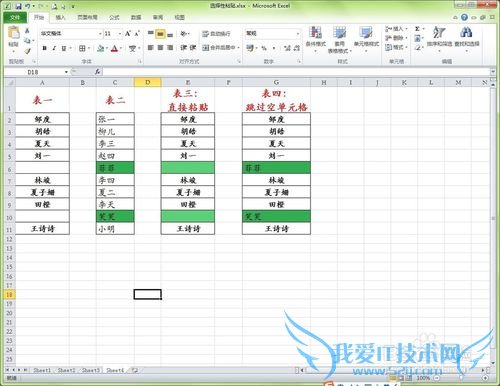The height and width of the screenshot is (386, 500).
Task: Click the Copy icon in clipboard group
Action: click(27, 41)
